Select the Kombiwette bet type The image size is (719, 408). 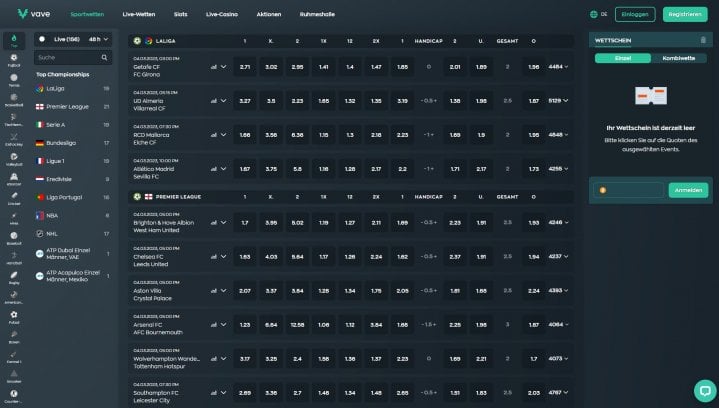(679, 58)
